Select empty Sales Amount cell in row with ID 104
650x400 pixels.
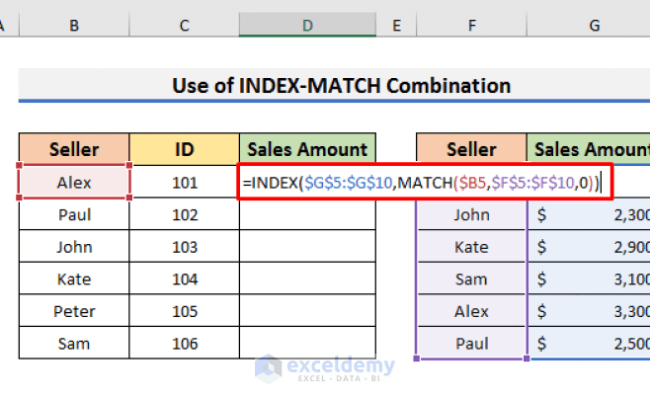click(x=308, y=279)
